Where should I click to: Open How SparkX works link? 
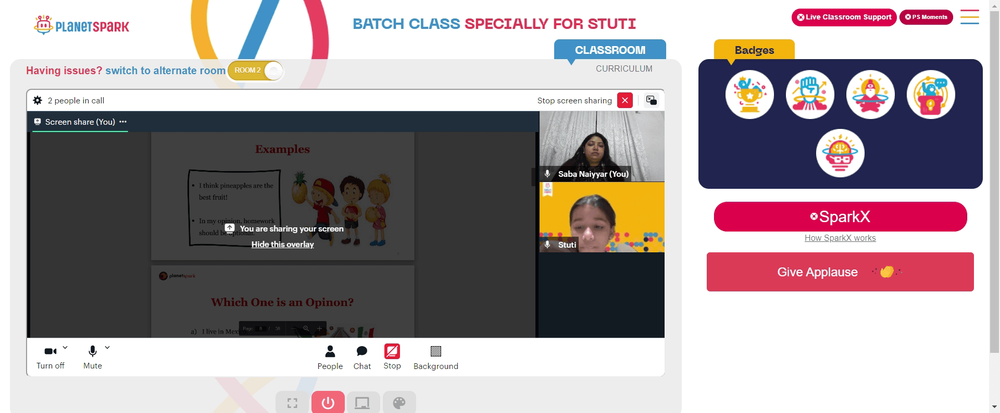pos(840,238)
